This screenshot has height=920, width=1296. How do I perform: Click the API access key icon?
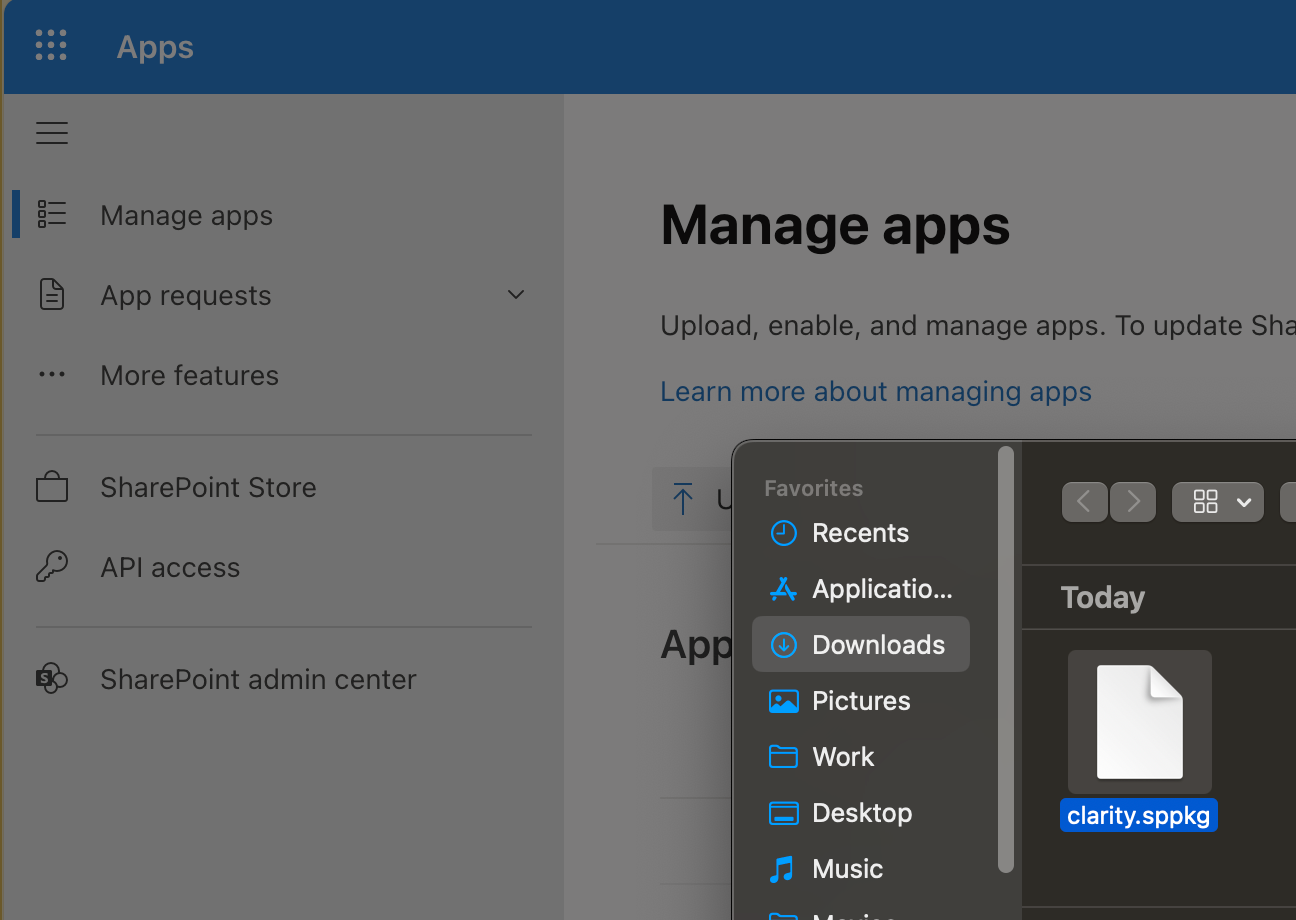tap(52, 567)
